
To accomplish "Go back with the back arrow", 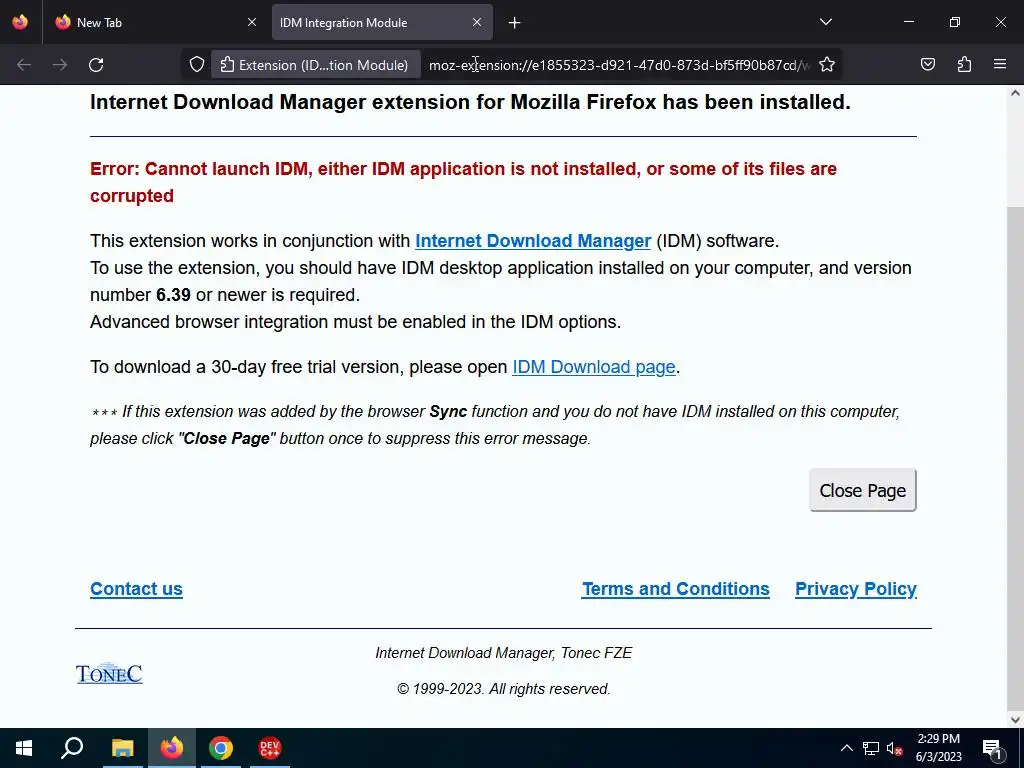I will (x=24, y=65).
